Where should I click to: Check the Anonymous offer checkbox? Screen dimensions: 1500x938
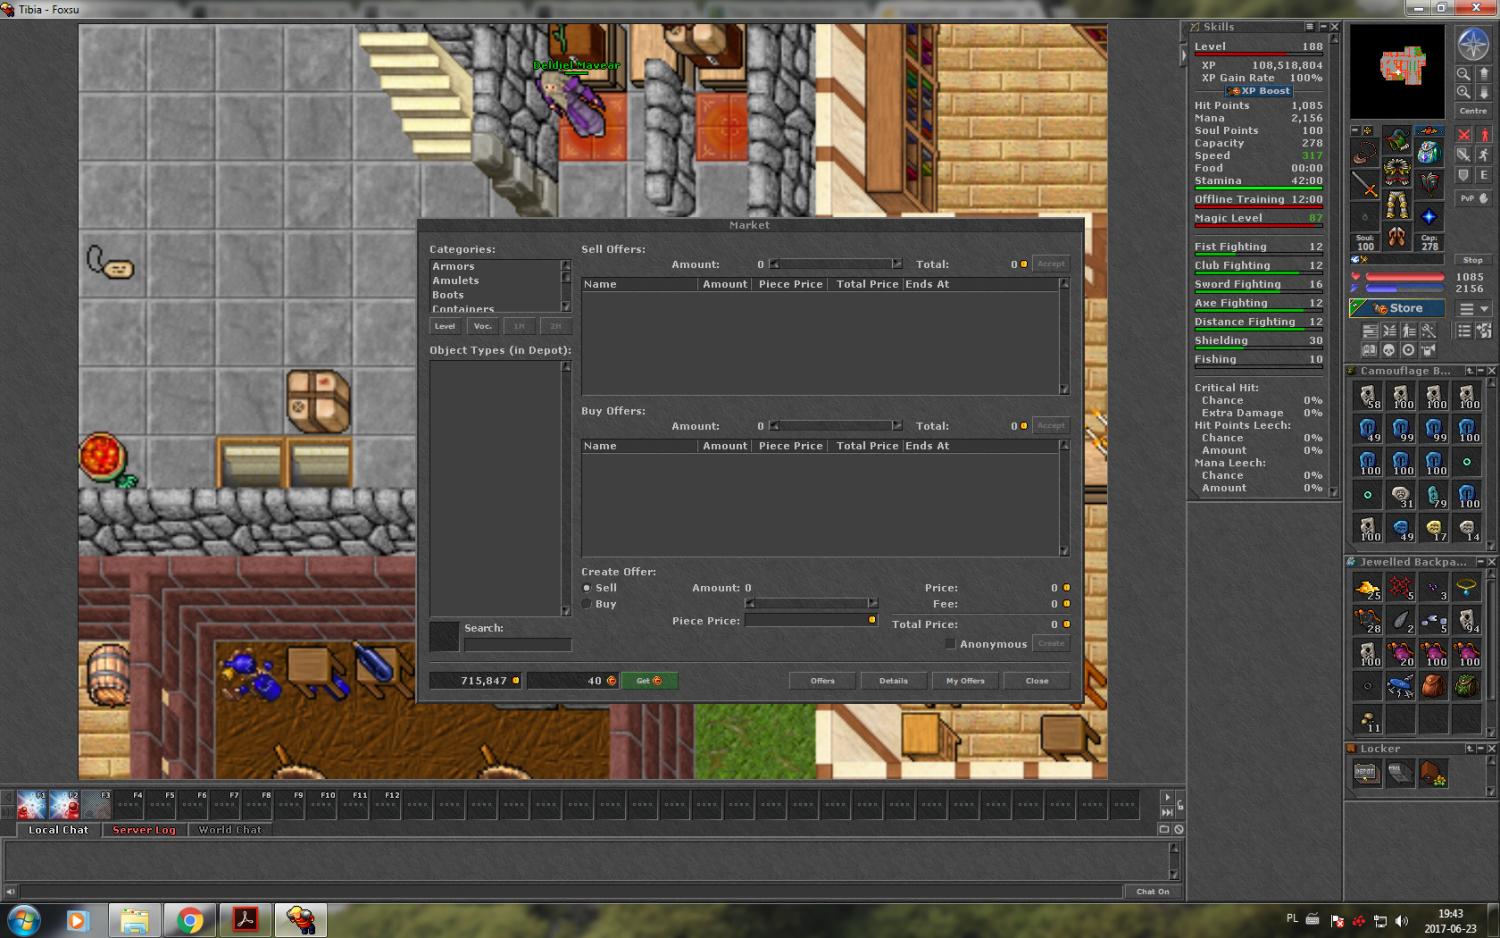pyautogui.click(x=950, y=644)
